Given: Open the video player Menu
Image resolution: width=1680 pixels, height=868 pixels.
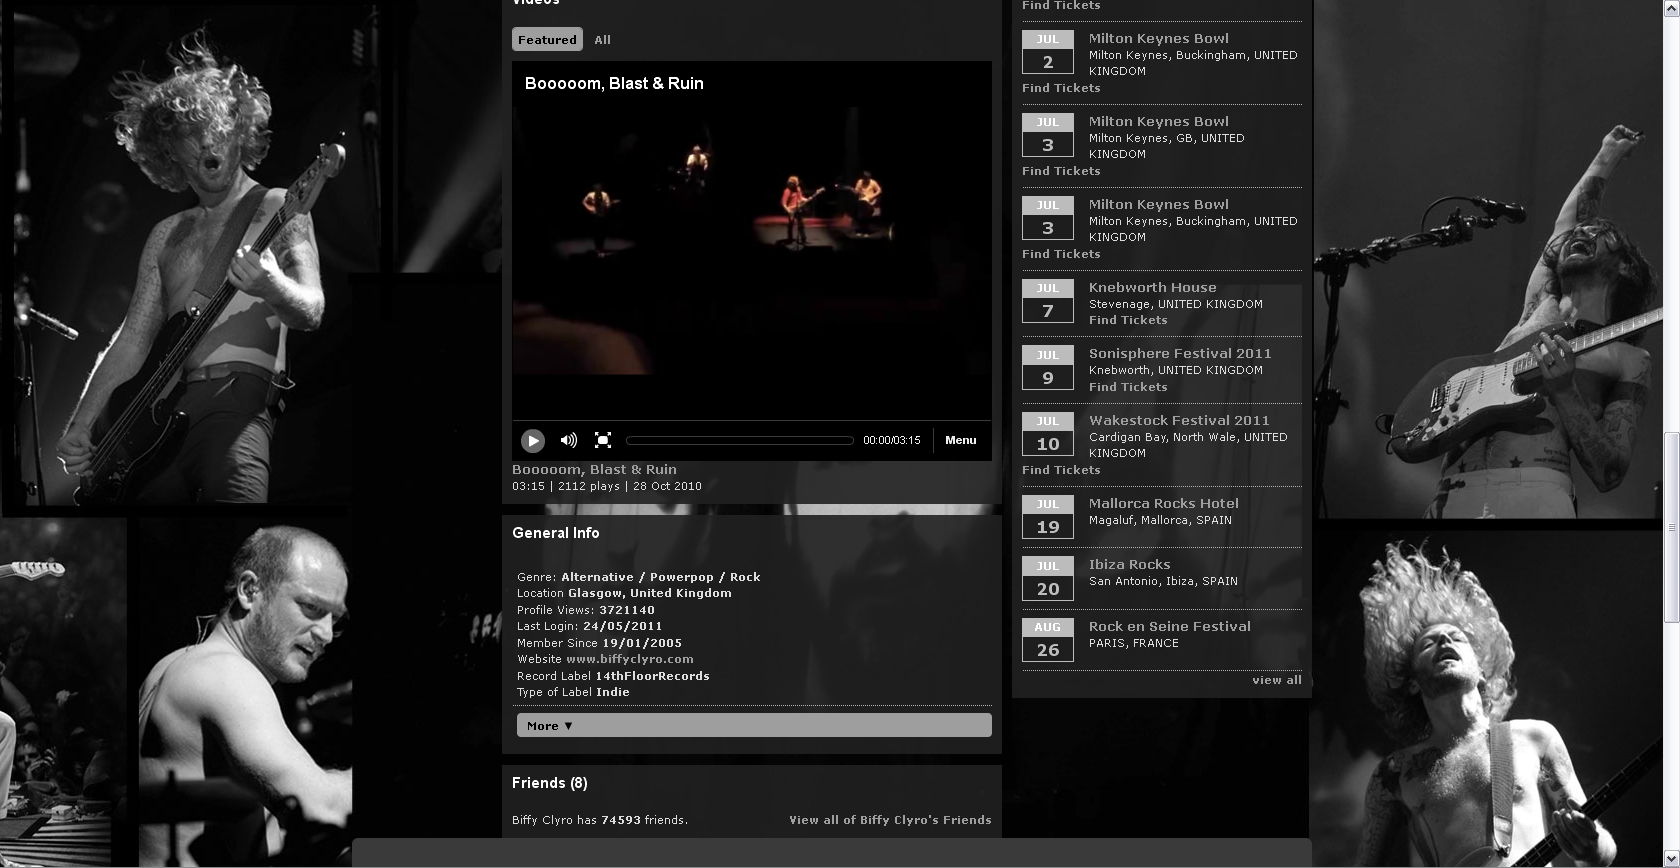Looking at the screenshot, I should click(x=960, y=440).
